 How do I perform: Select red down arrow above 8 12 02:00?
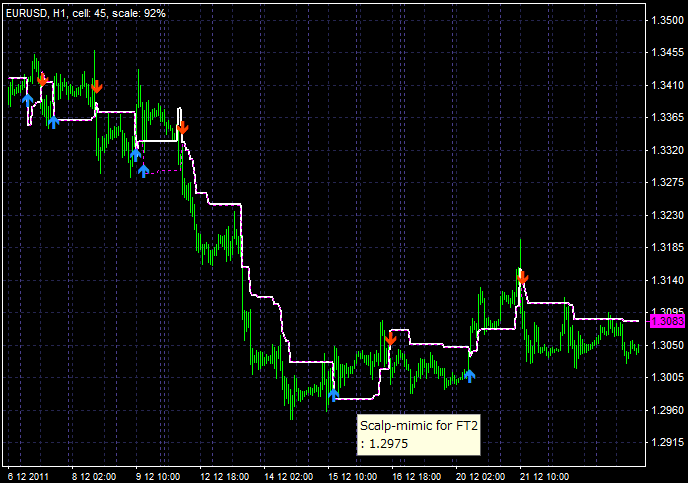97,87
